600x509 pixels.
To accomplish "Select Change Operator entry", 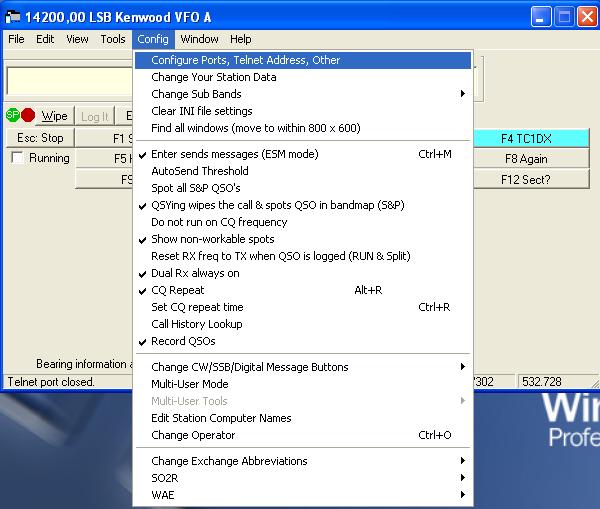I will click(303, 435).
